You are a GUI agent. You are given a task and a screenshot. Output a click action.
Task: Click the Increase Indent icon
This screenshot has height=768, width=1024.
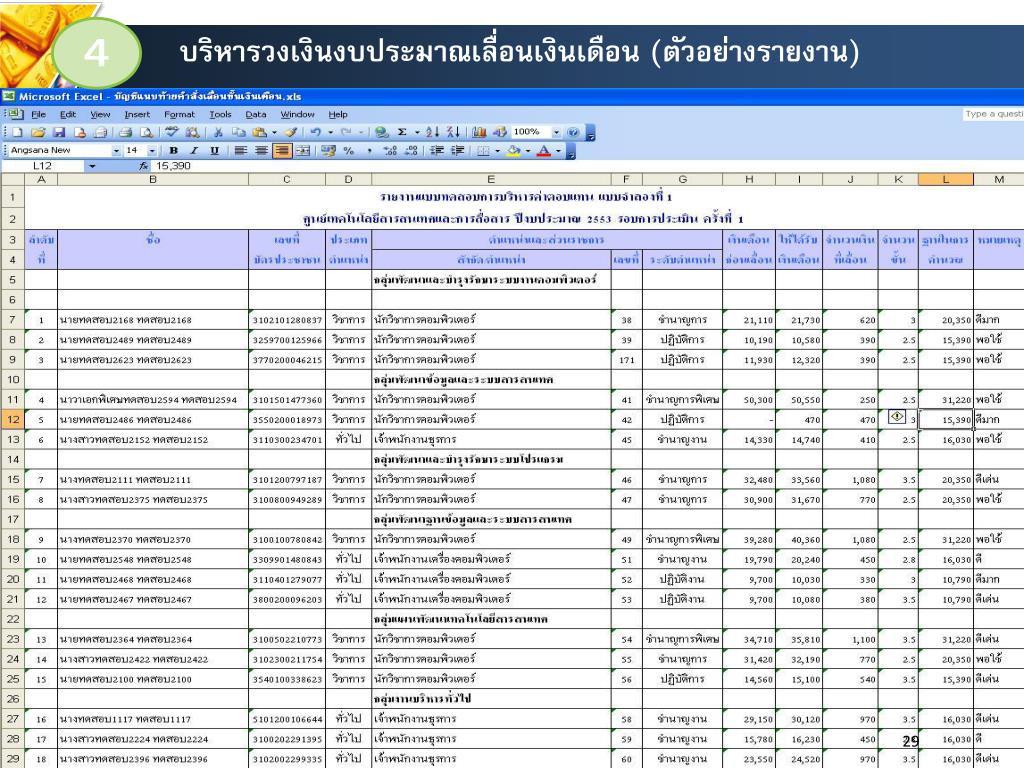458,150
